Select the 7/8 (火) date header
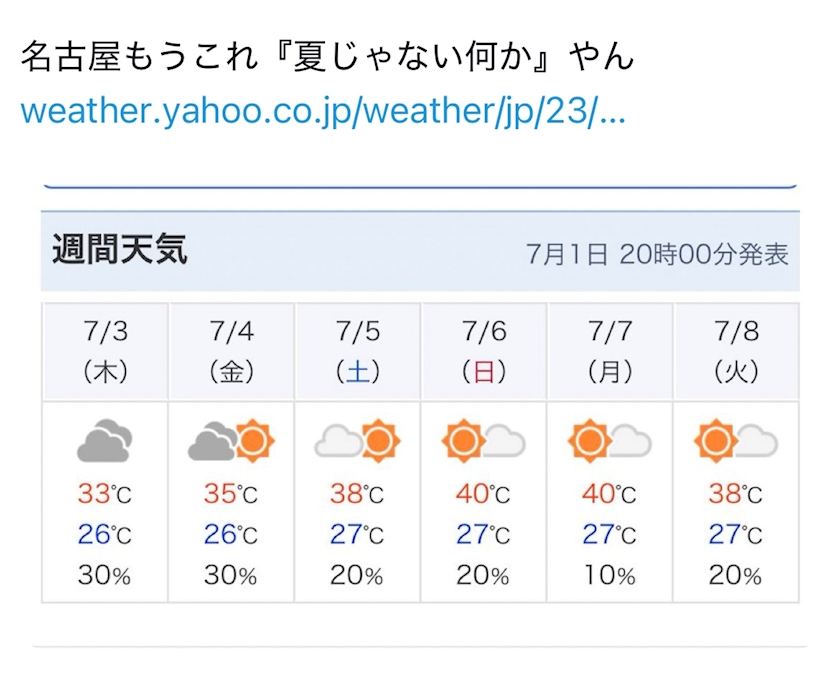Image resolution: width=840 pixels, height=688 pixels. pos(737,351)
